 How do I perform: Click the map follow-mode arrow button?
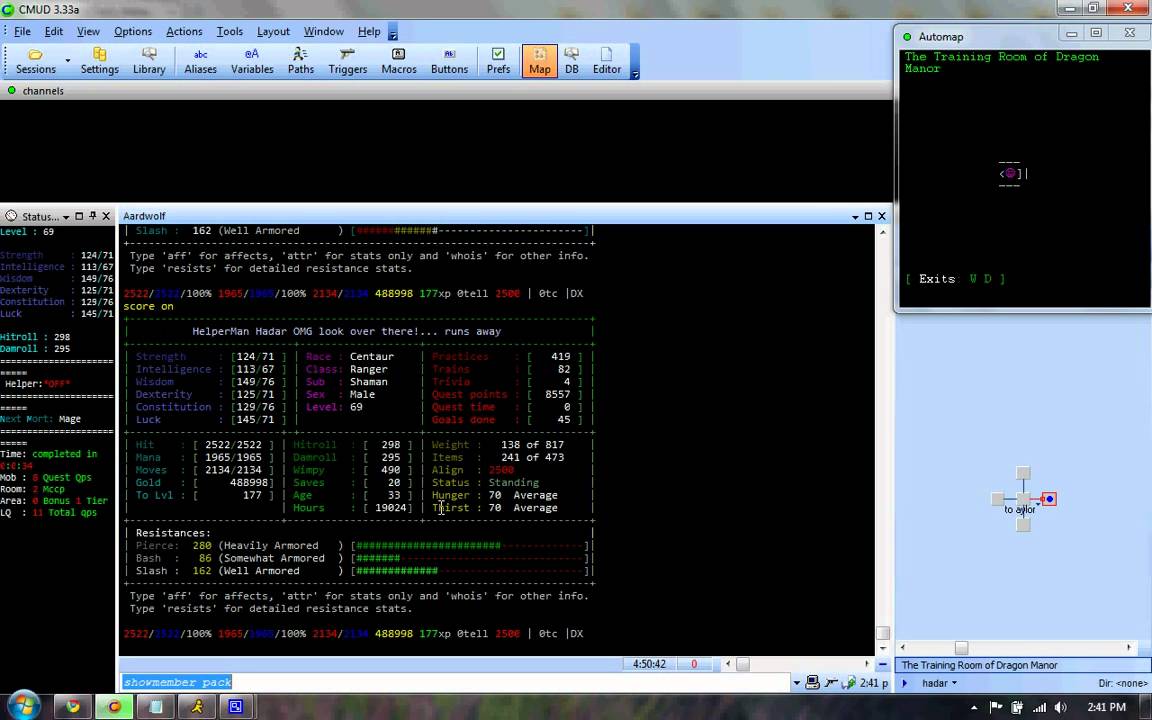905,683
